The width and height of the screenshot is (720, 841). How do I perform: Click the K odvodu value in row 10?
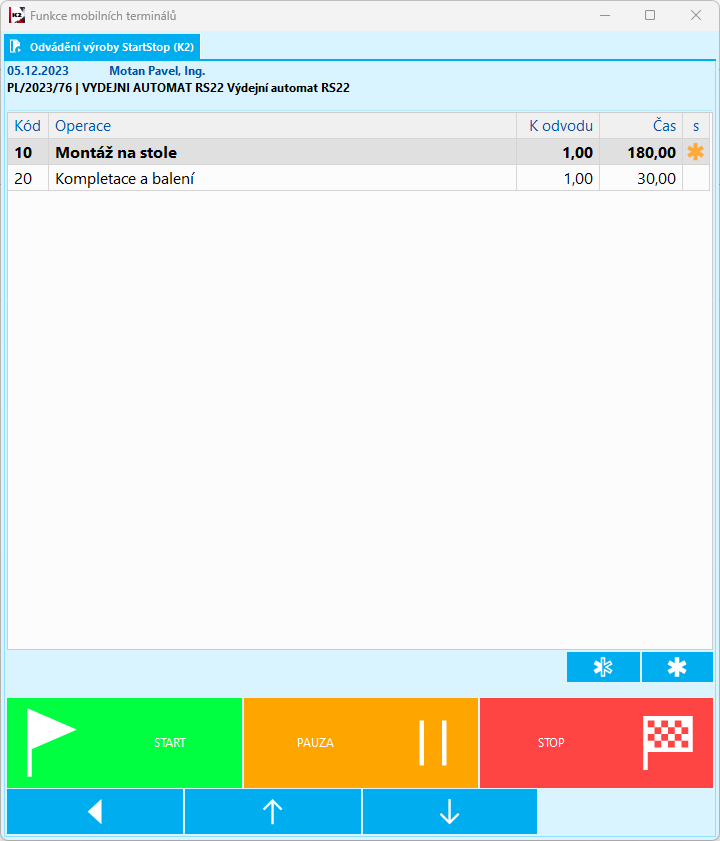pyautogui.click(x=558, y=152)
